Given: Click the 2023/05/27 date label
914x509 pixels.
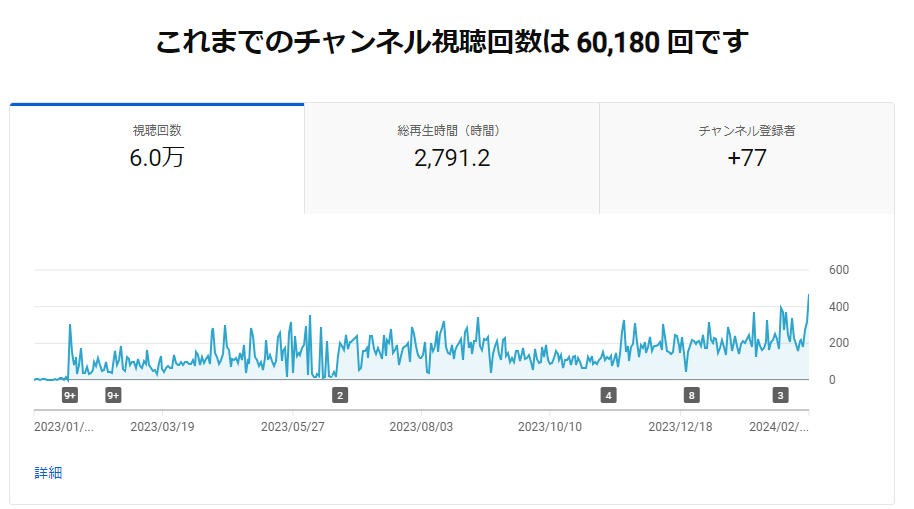Looking at the screenshot, I should 293,427.
